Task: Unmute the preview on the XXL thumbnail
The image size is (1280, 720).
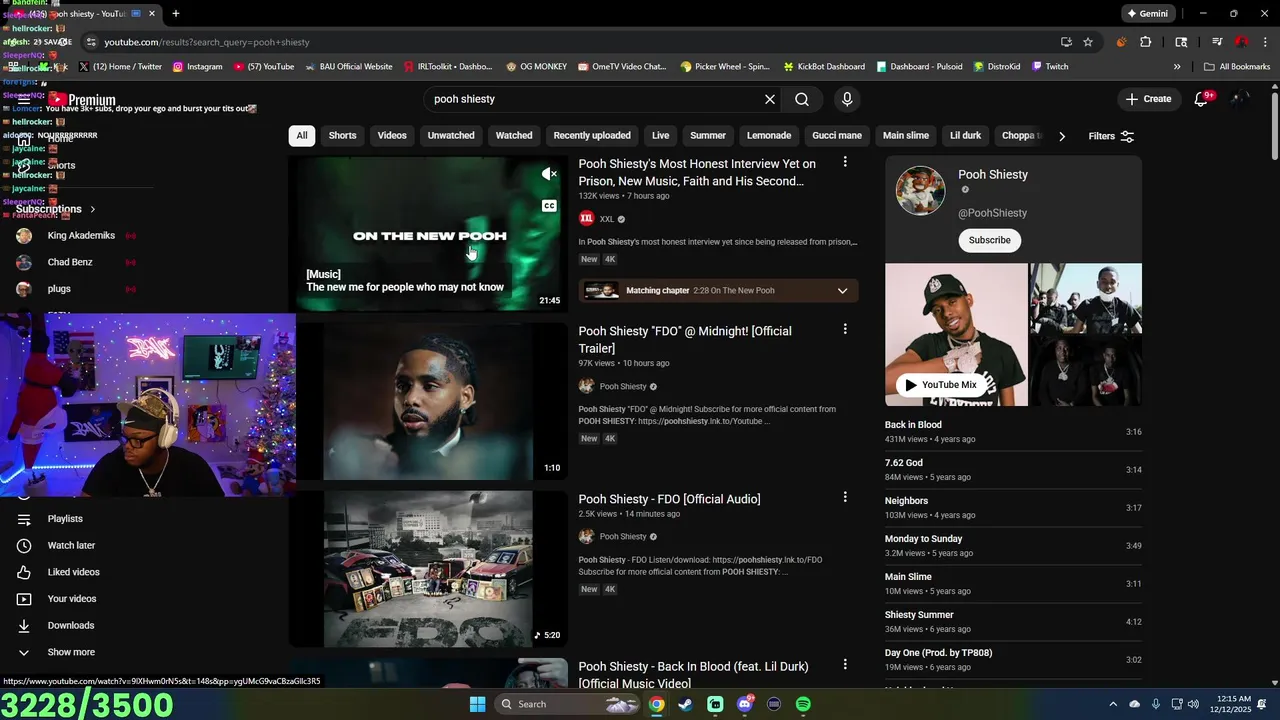Action: click(x=549, y=174)
